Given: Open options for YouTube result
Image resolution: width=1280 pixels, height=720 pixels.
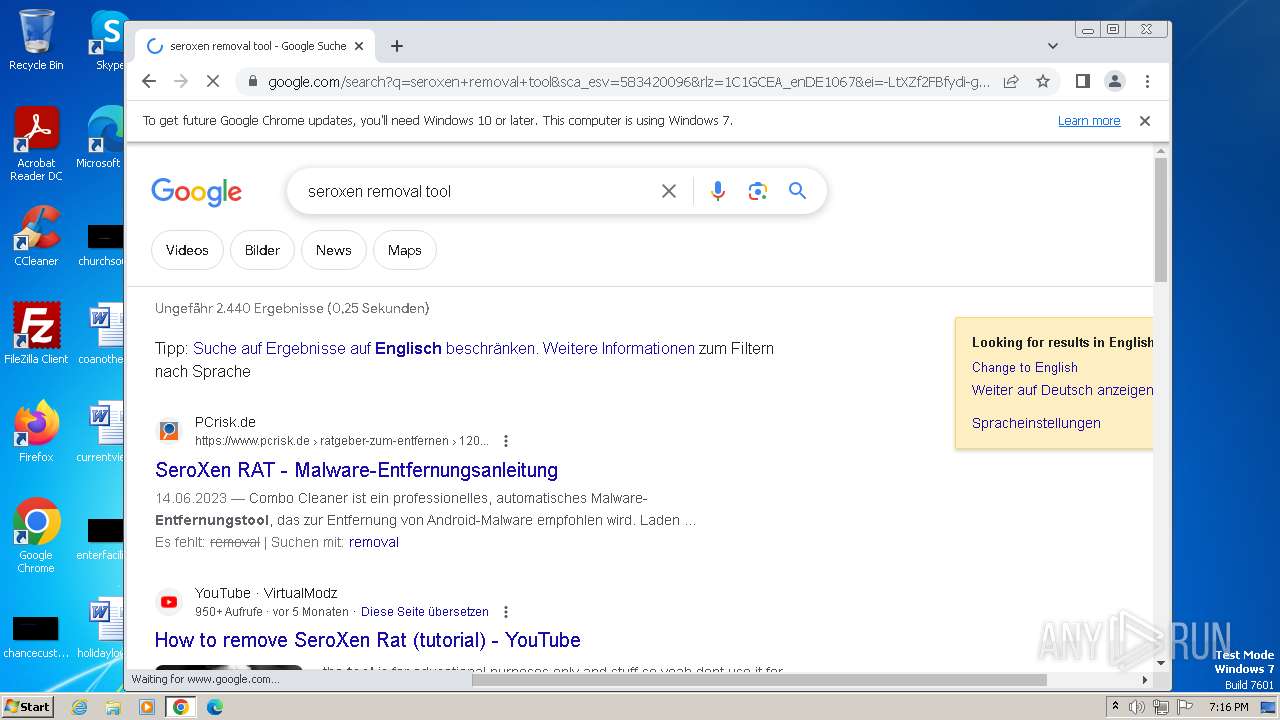Looking at the screenshot, I should coord(506,612).
